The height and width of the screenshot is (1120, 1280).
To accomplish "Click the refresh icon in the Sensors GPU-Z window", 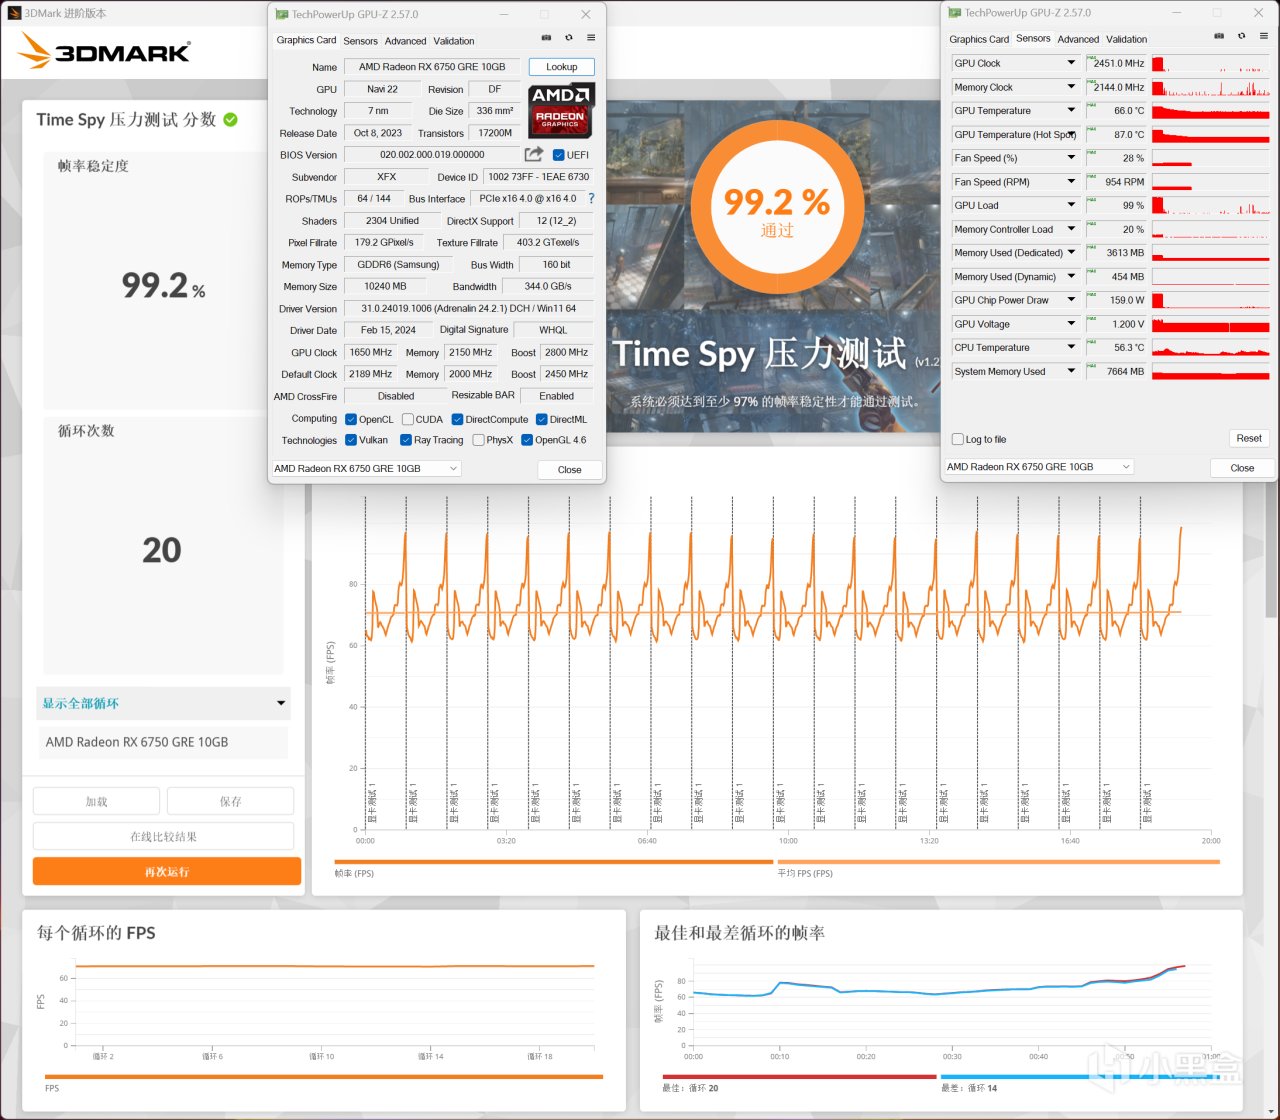I will [1242, 36].
